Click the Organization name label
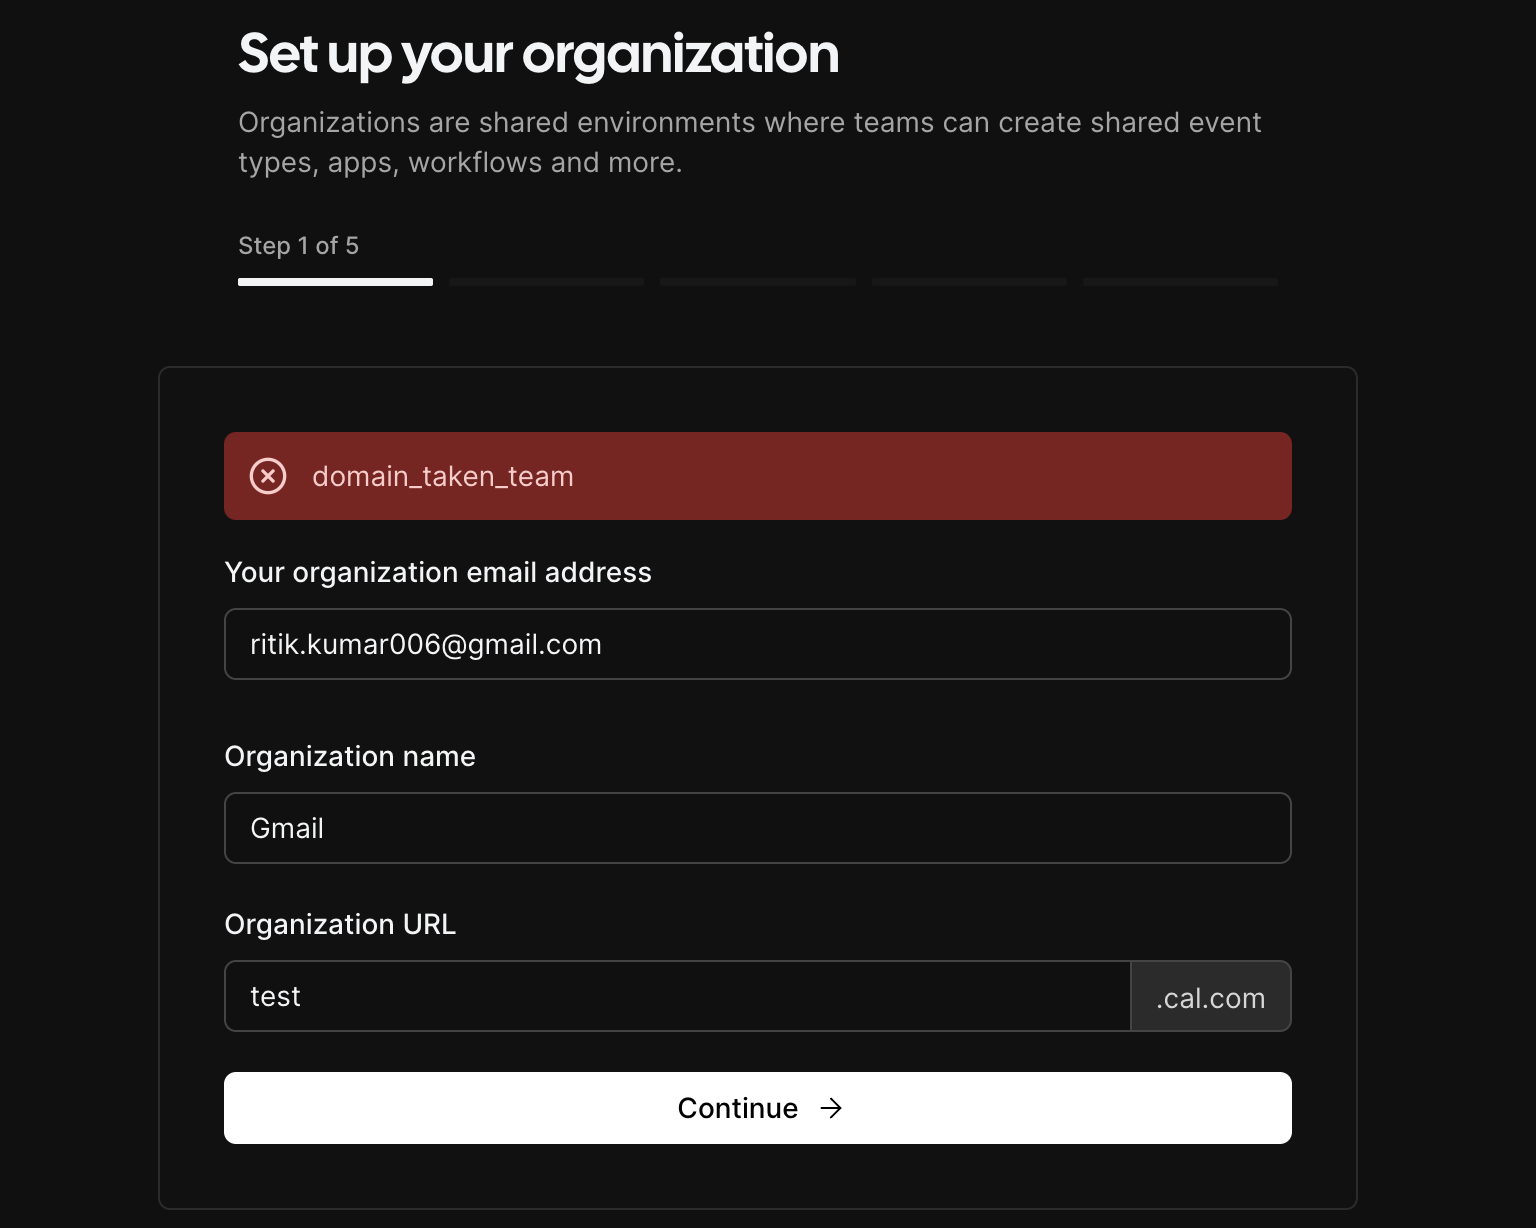 (350, 756)
